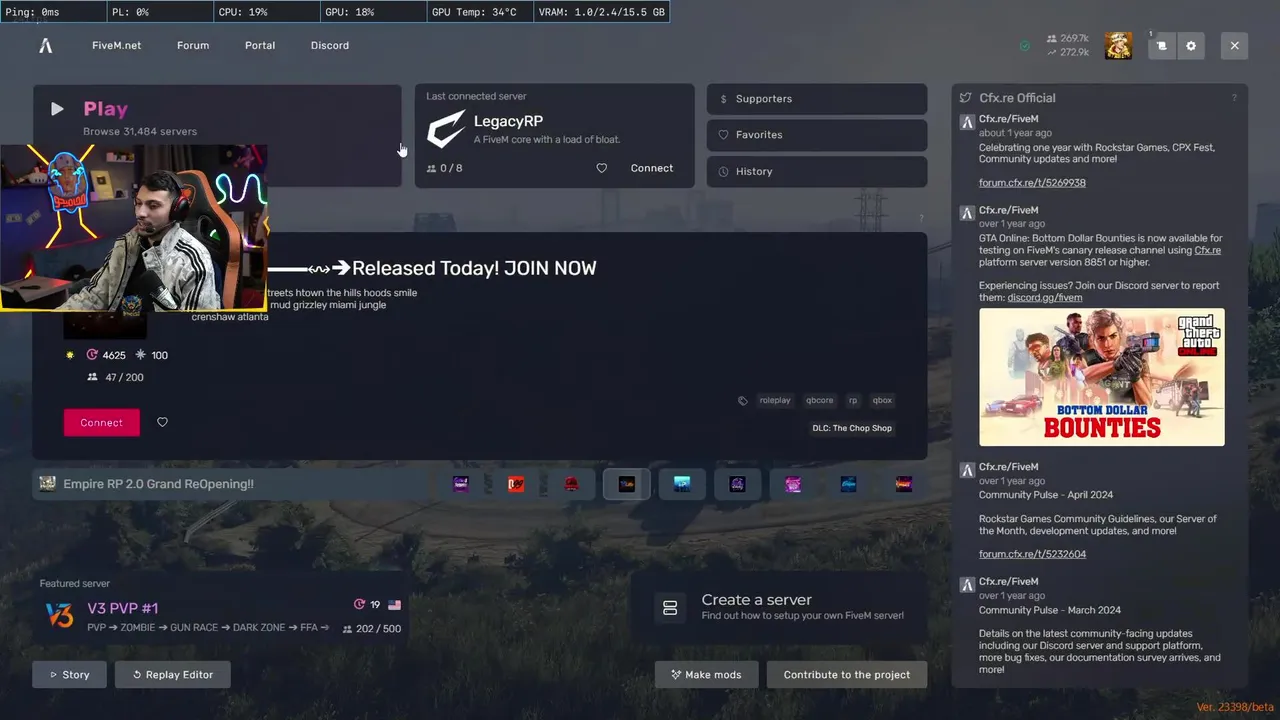Click the 47 / 200 player count
The image size is (1280, 720).
(116, 377)
